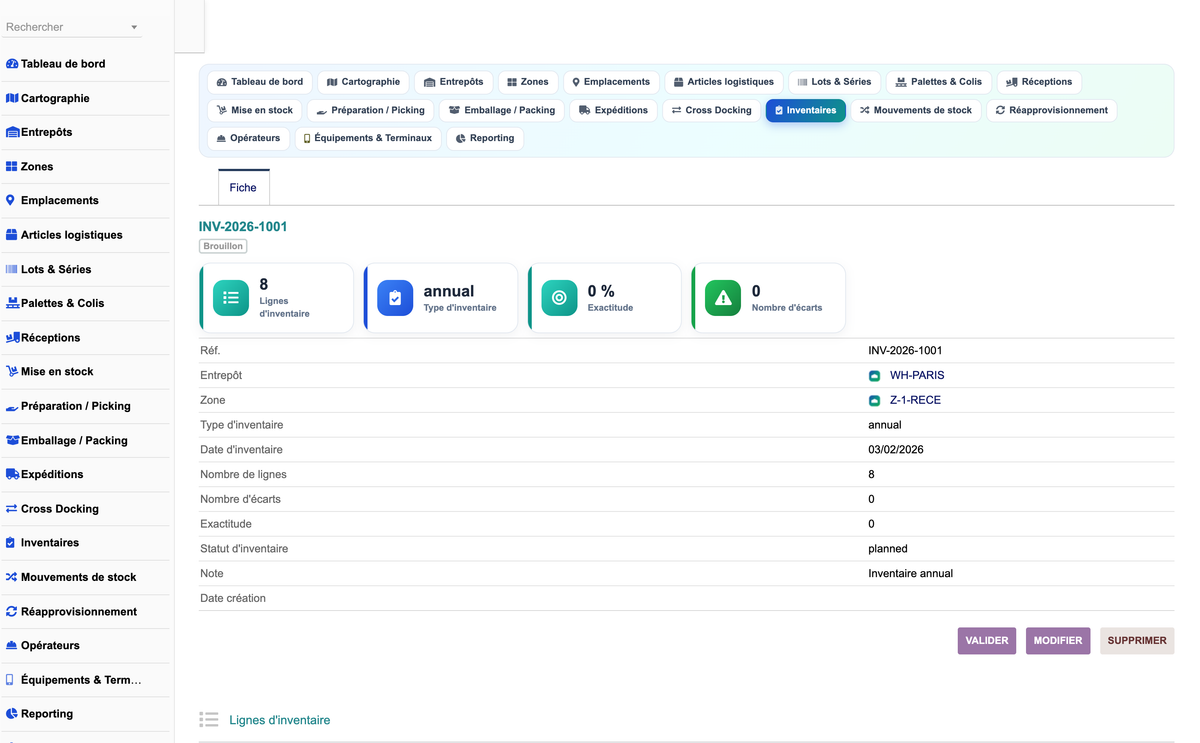Click the Mise en stock dolly icon in sidebar

(12, 371)
